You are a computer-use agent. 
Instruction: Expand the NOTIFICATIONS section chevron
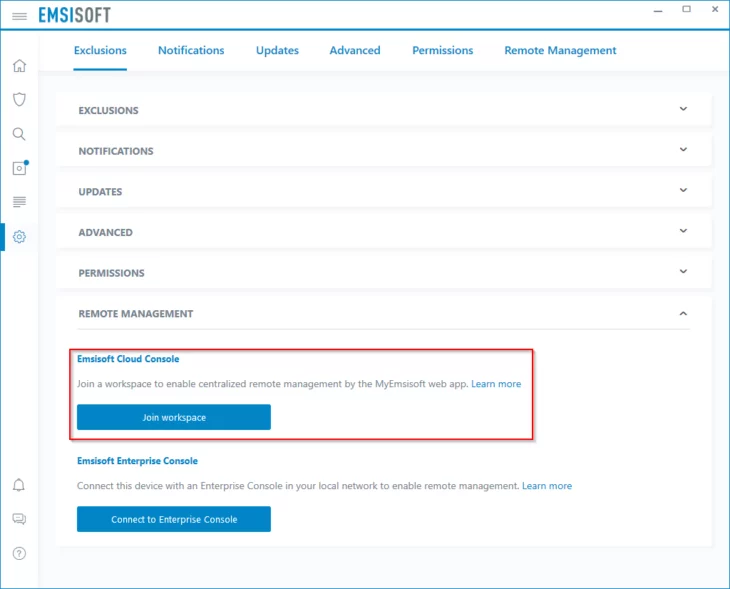[683, 149]
